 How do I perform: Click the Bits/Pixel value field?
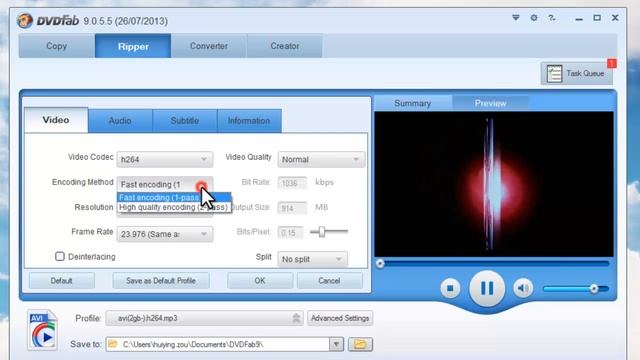point(290,233)
